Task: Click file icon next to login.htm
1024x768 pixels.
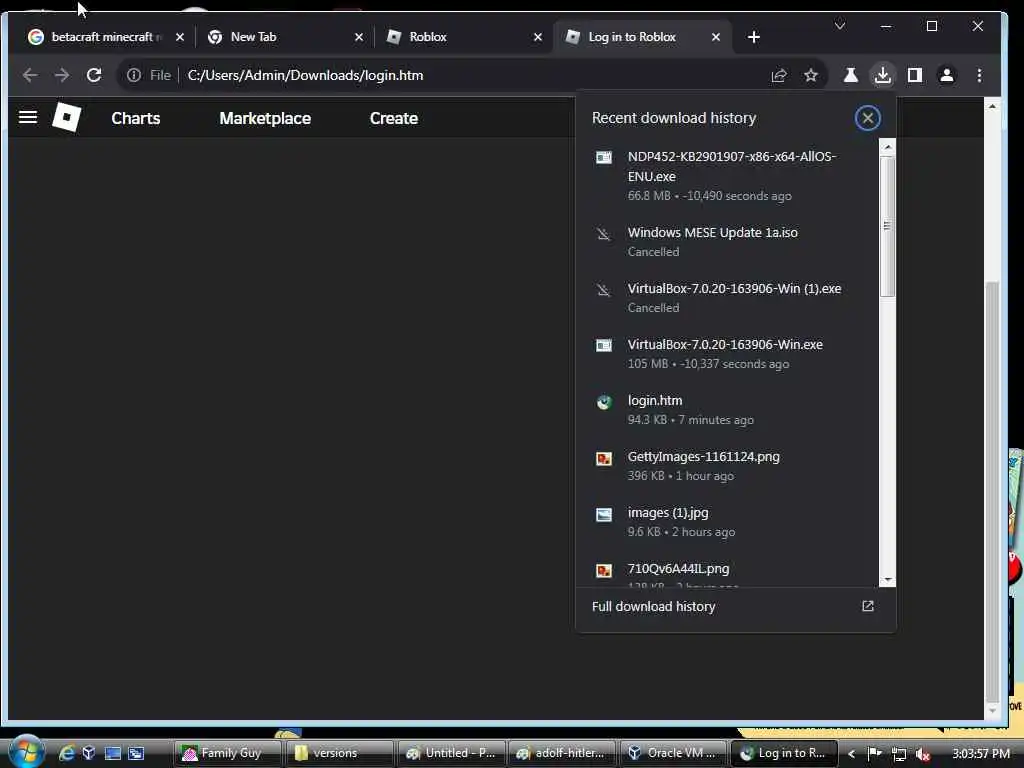Action: (603, 402)
